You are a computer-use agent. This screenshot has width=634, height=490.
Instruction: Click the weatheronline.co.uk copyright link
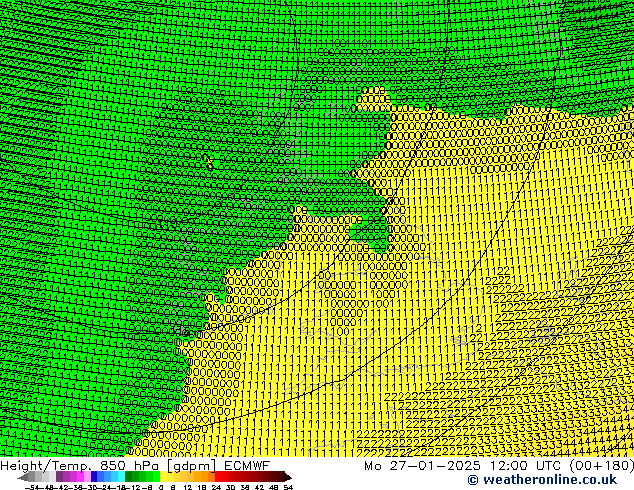click(x=542, y=480)
